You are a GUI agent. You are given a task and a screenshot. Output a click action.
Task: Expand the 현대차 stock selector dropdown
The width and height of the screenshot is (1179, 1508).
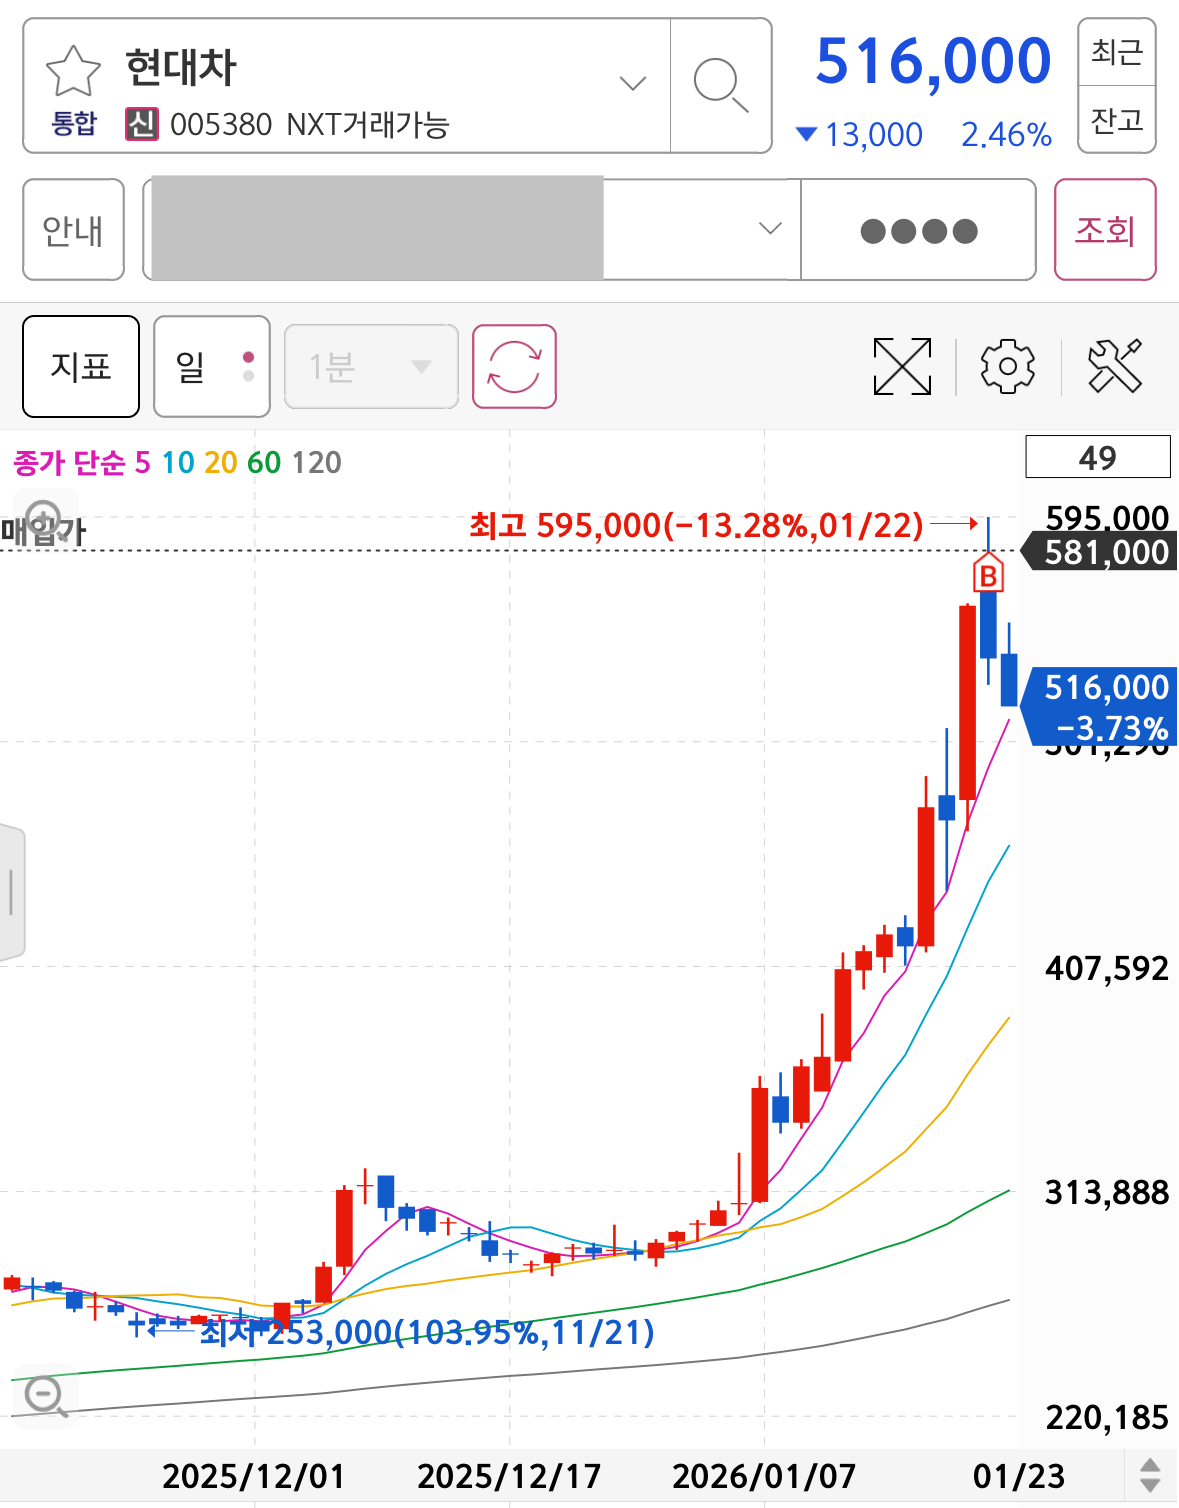[x=632, y=84]
